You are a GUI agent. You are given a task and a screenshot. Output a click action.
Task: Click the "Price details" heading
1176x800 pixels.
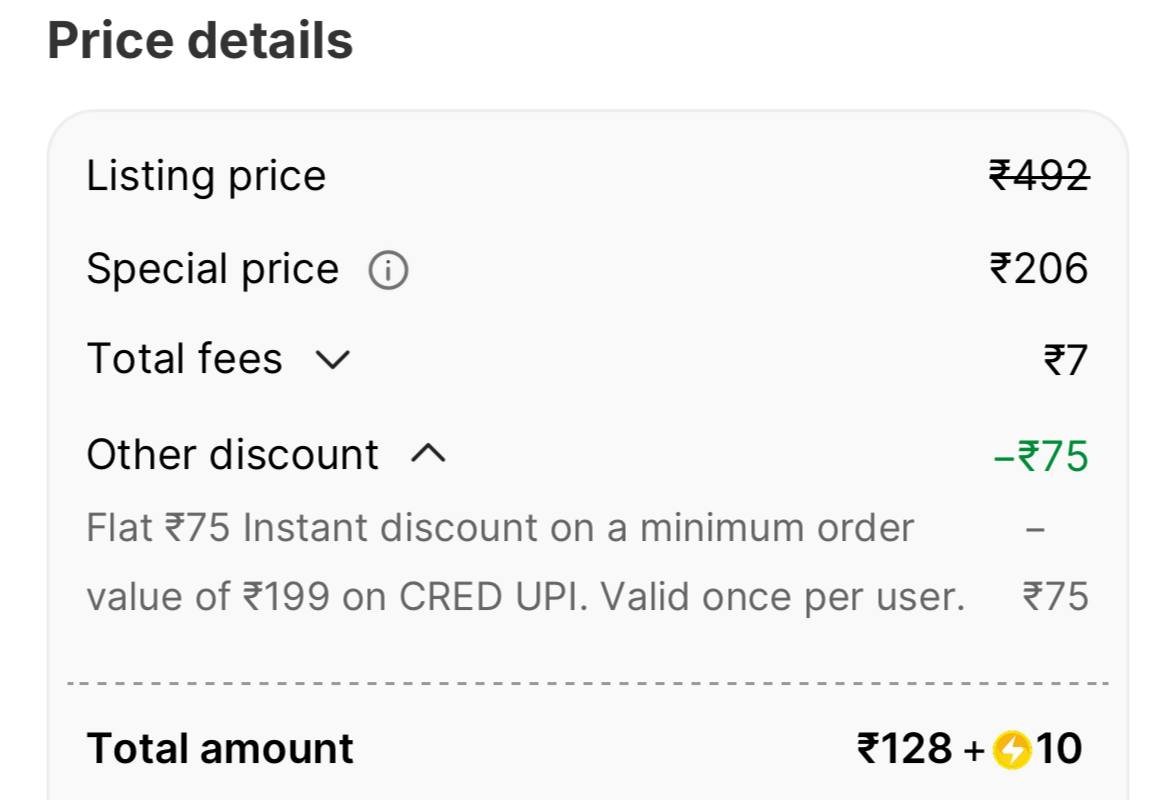[200, 41]
